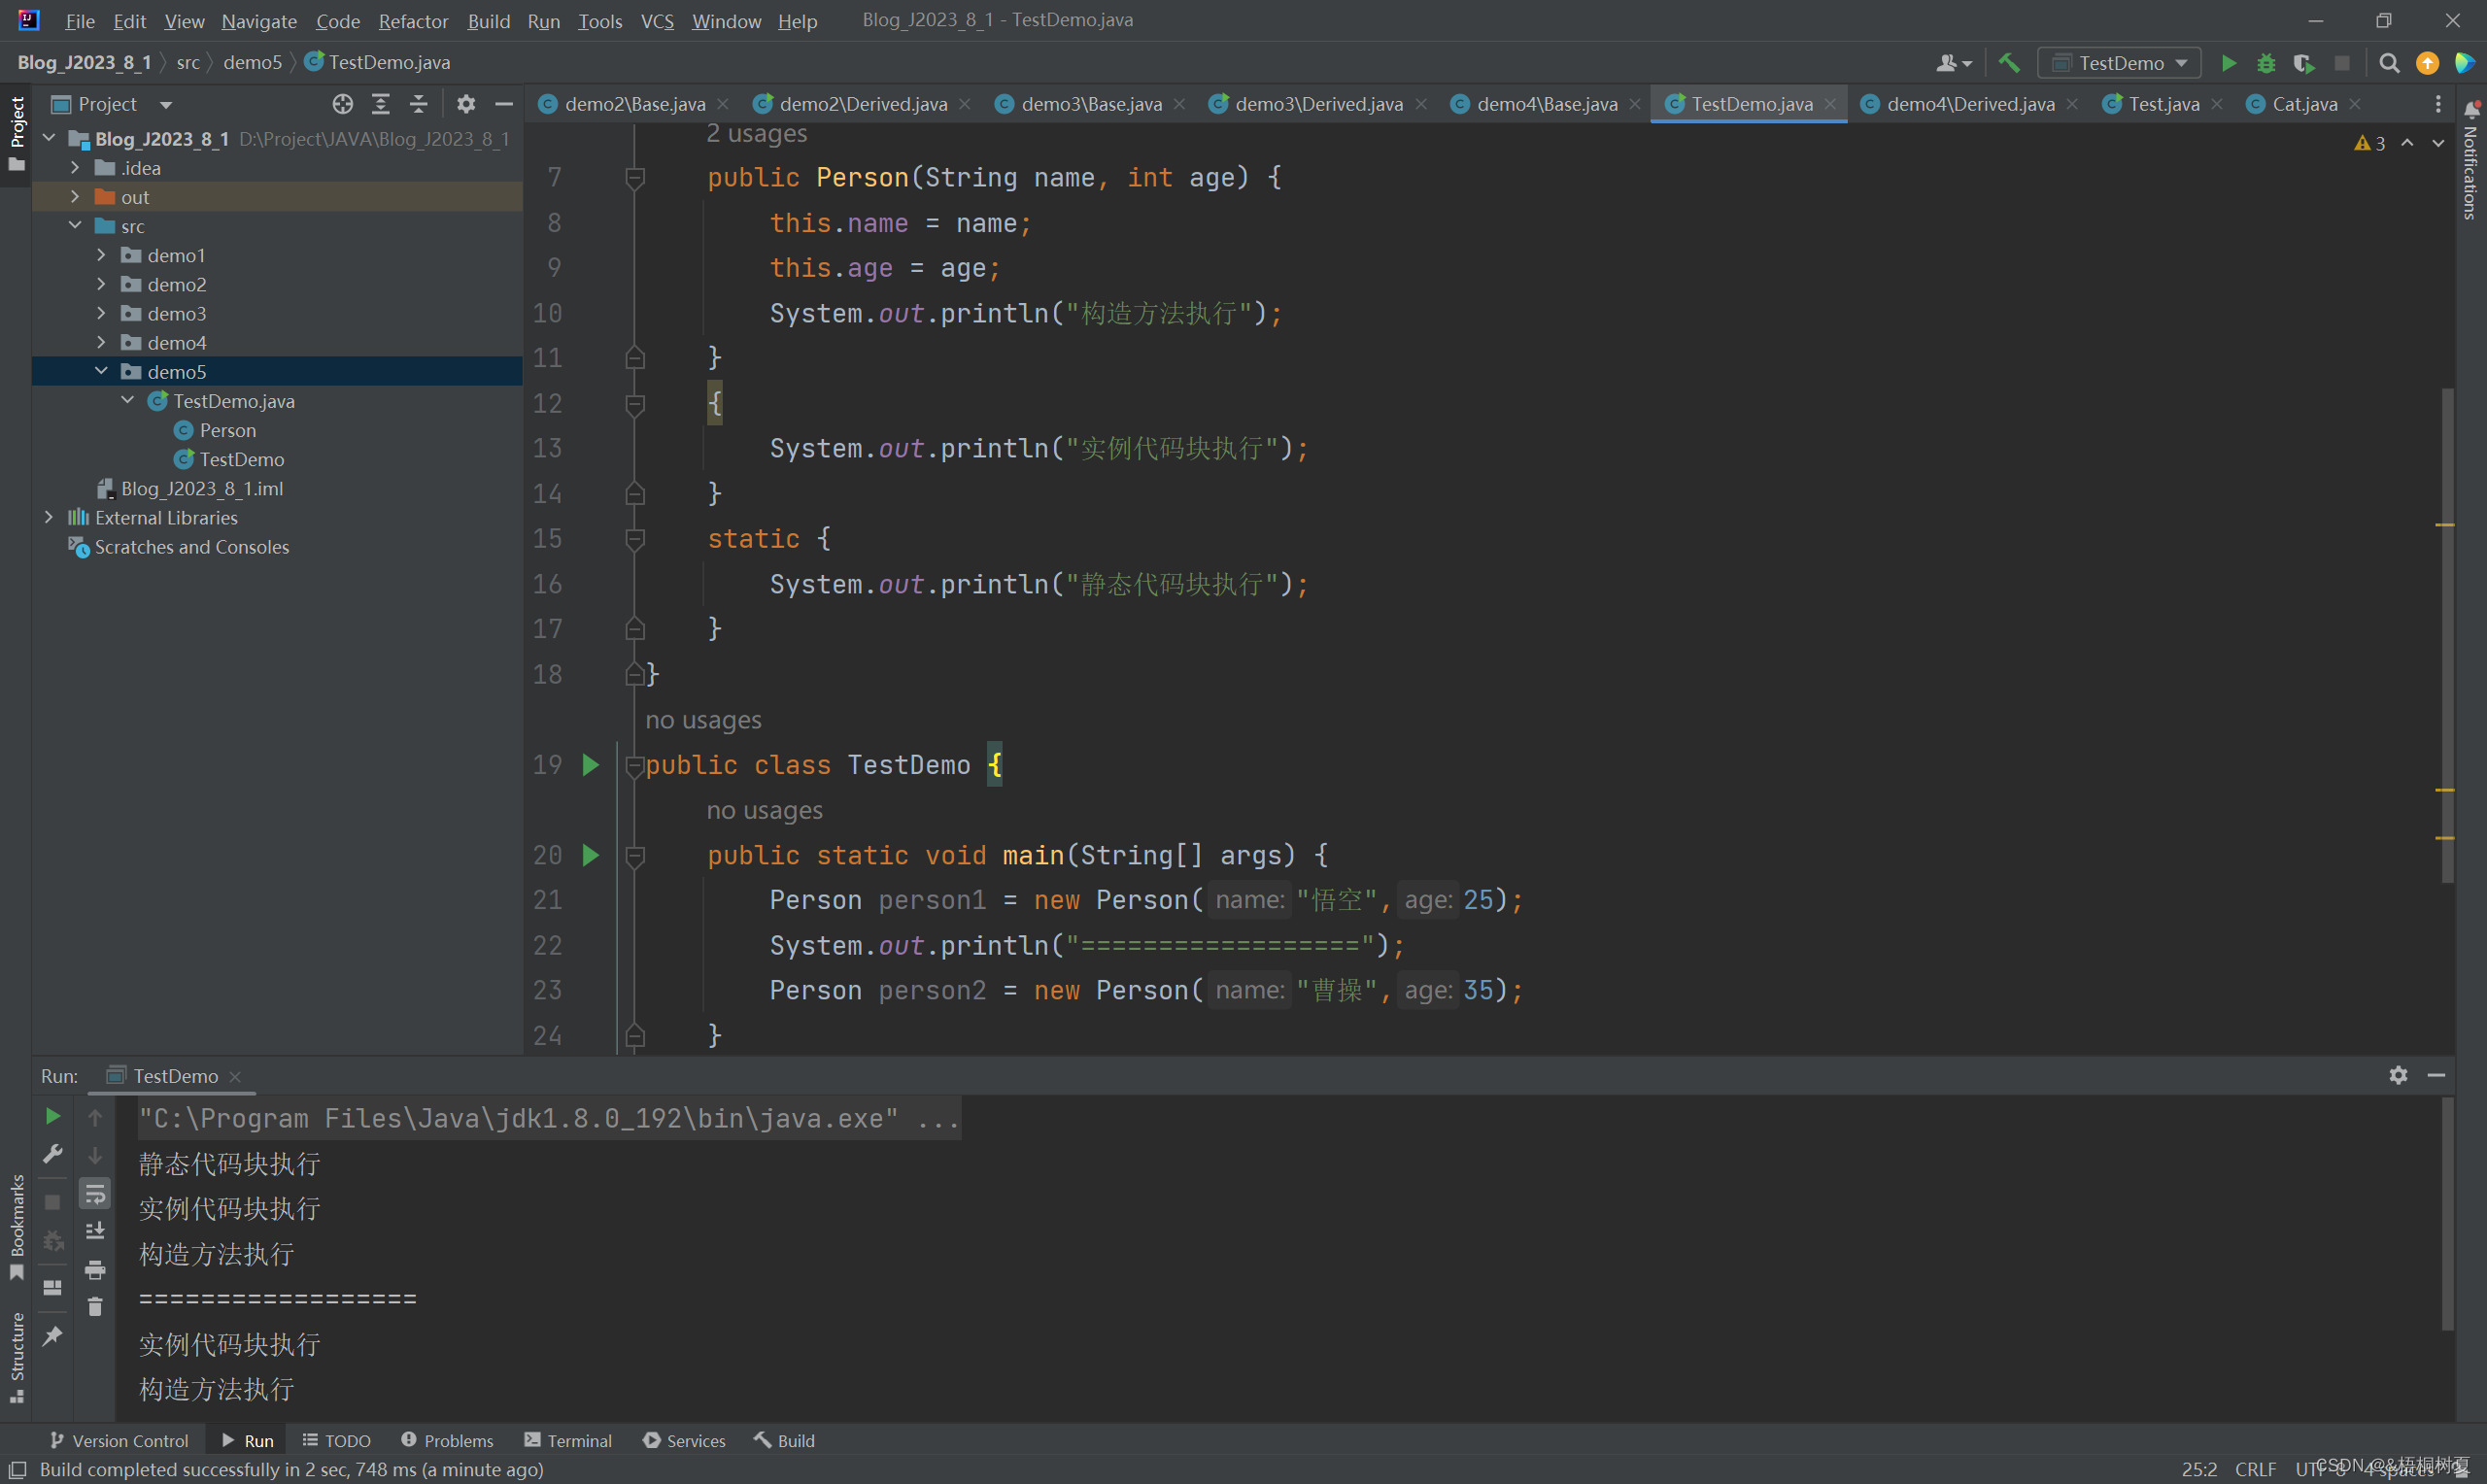Click CRLF line separator in status bar
This screenshot has width=2487, height=1484.
2255,1469
